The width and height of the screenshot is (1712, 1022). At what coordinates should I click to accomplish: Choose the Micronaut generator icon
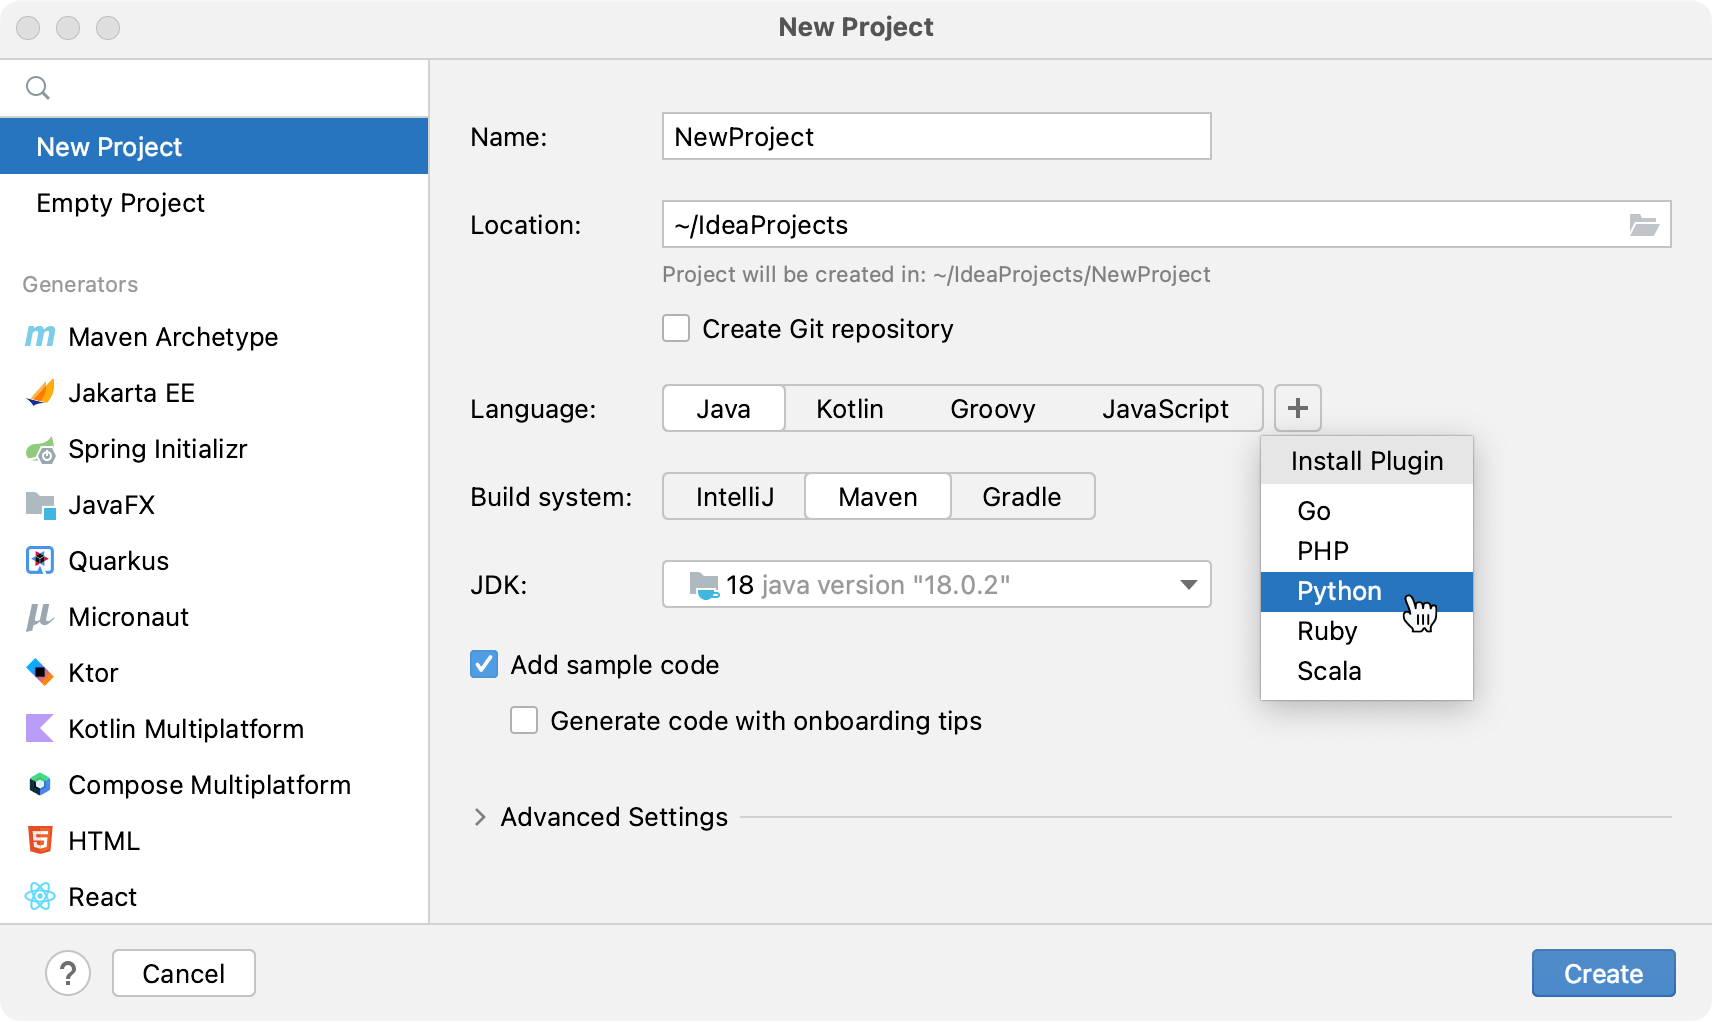coord(38,617)
